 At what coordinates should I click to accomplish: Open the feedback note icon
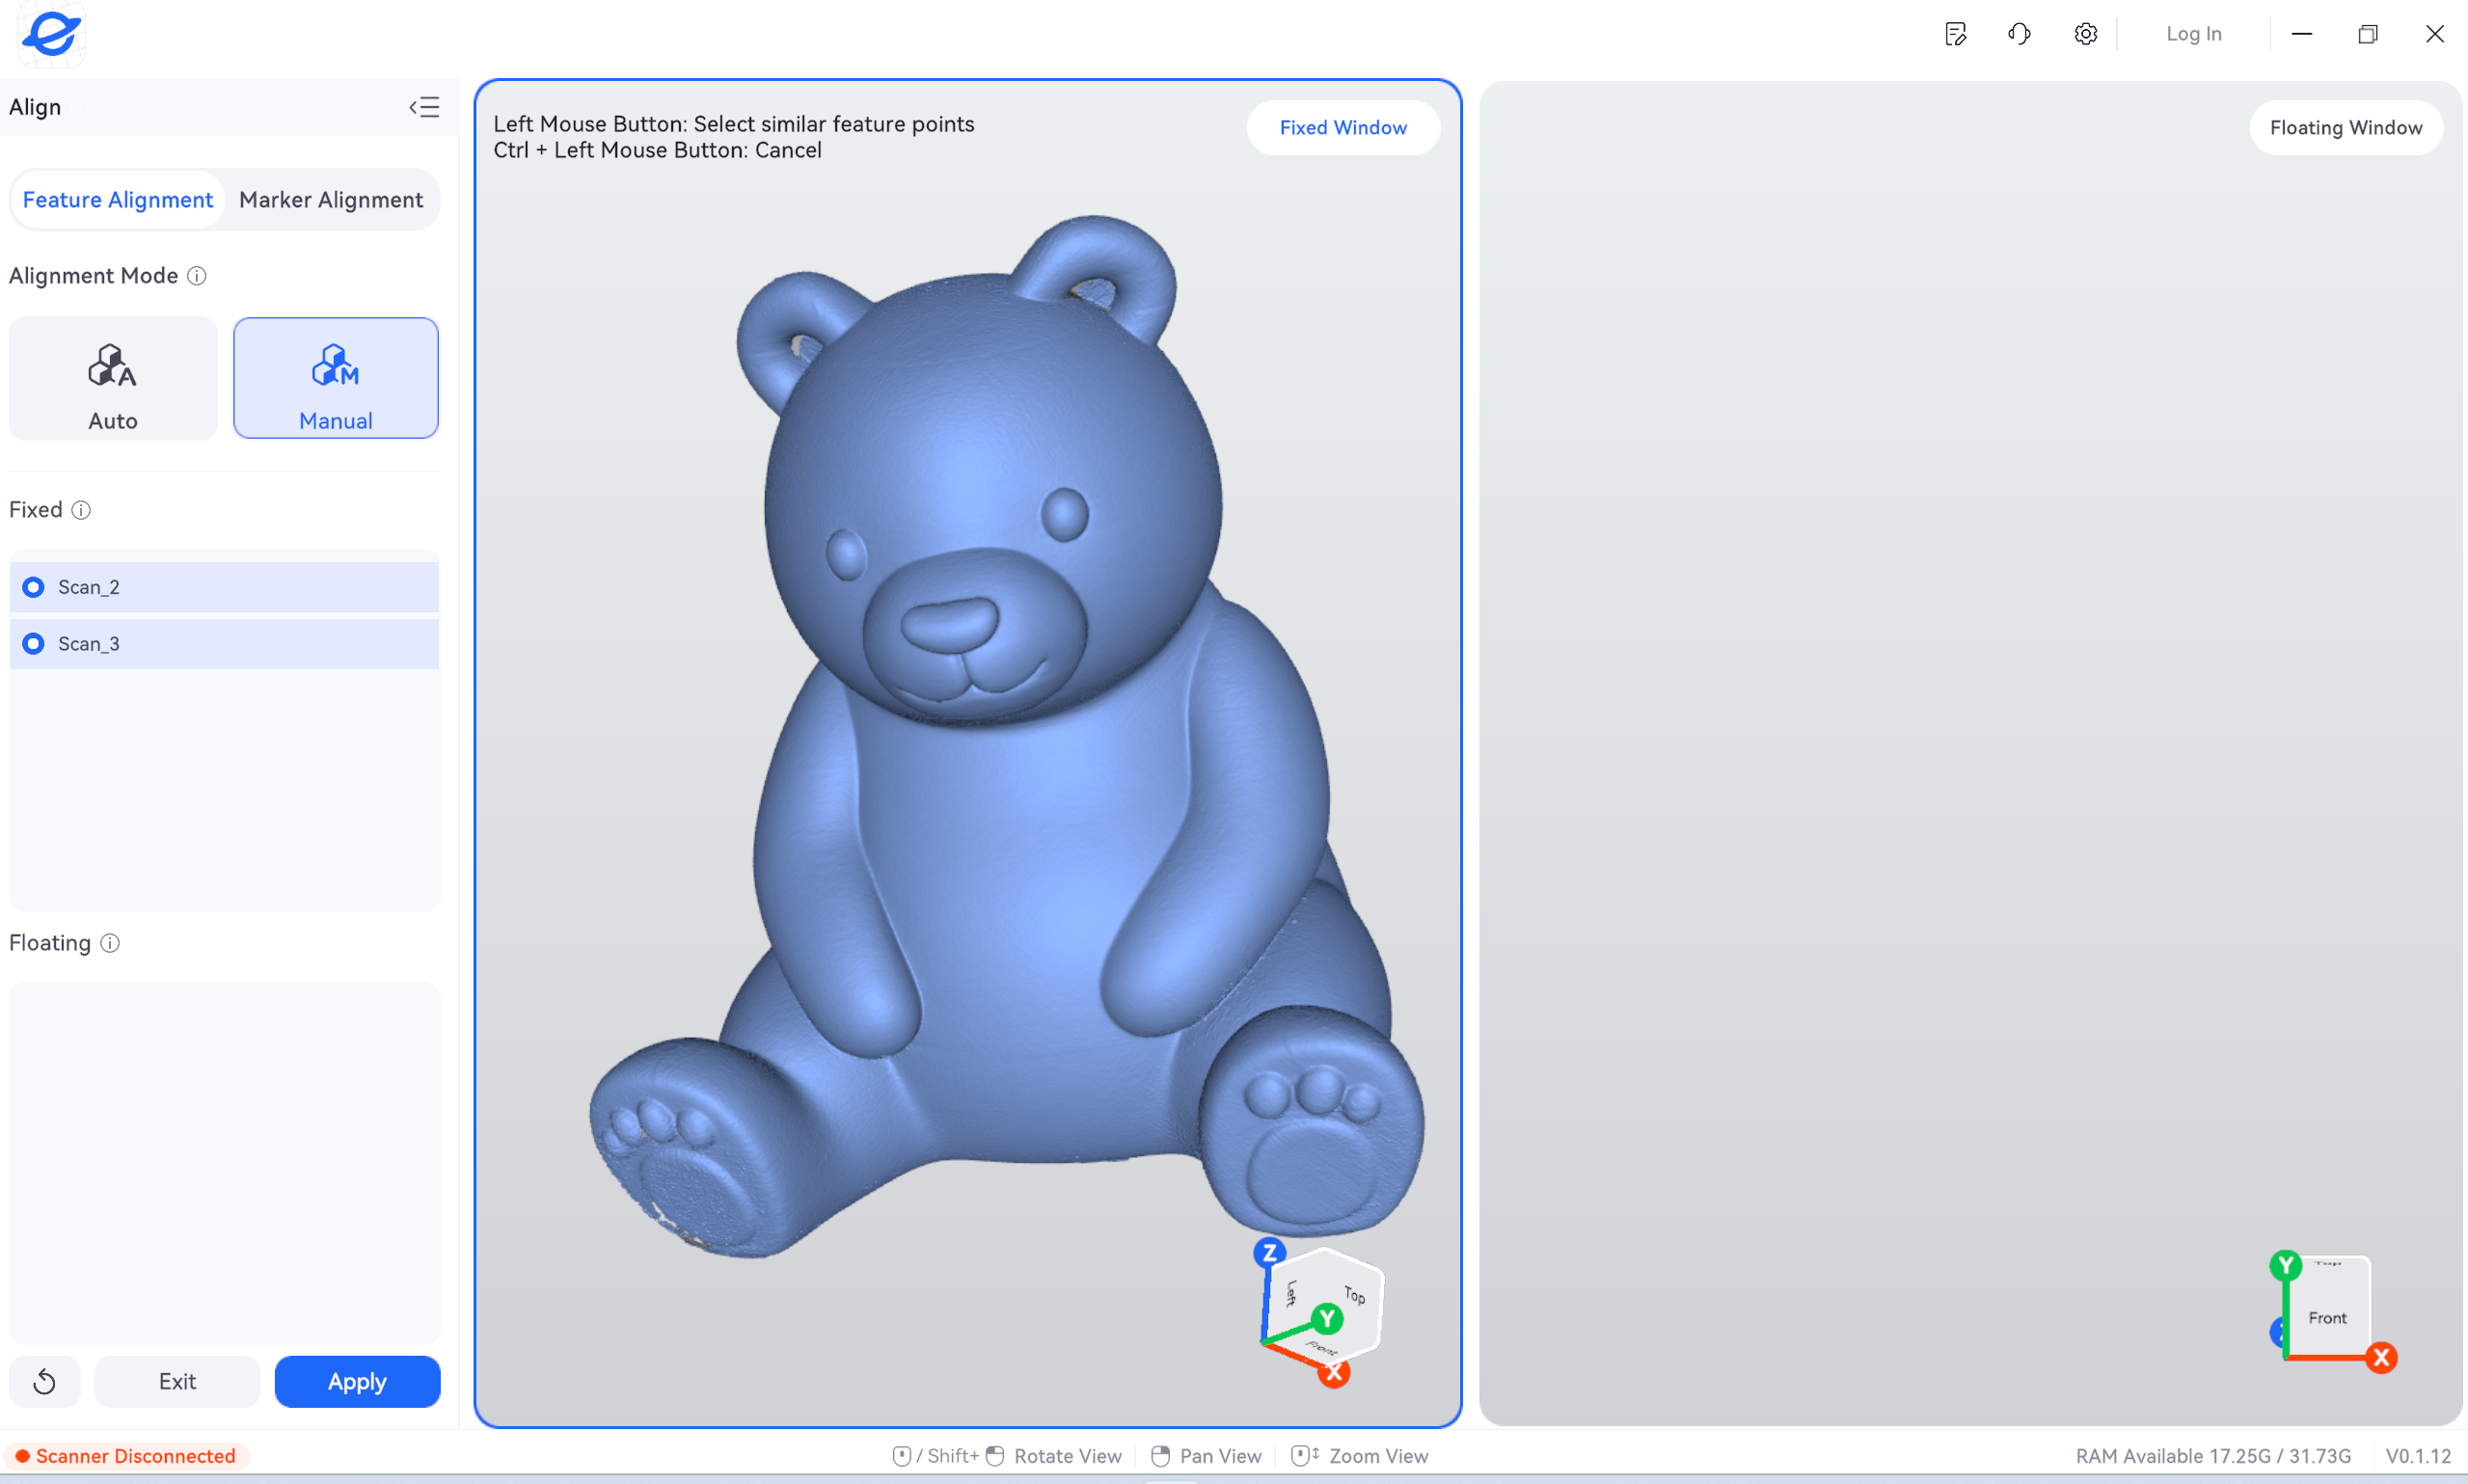click(1956, 34)
